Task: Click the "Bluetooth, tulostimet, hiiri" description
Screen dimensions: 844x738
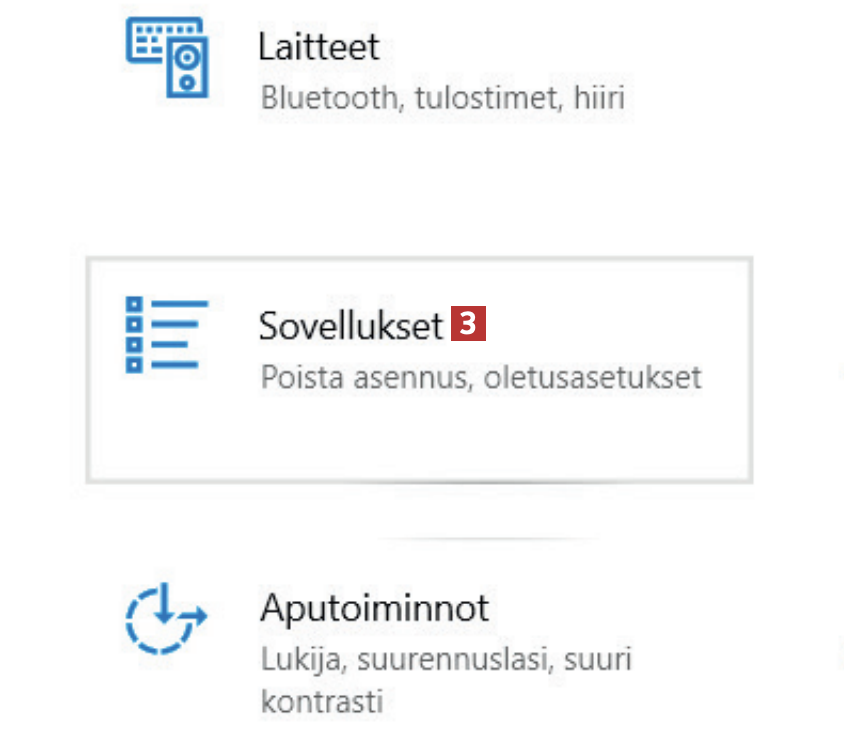Action: pos(442,99)
